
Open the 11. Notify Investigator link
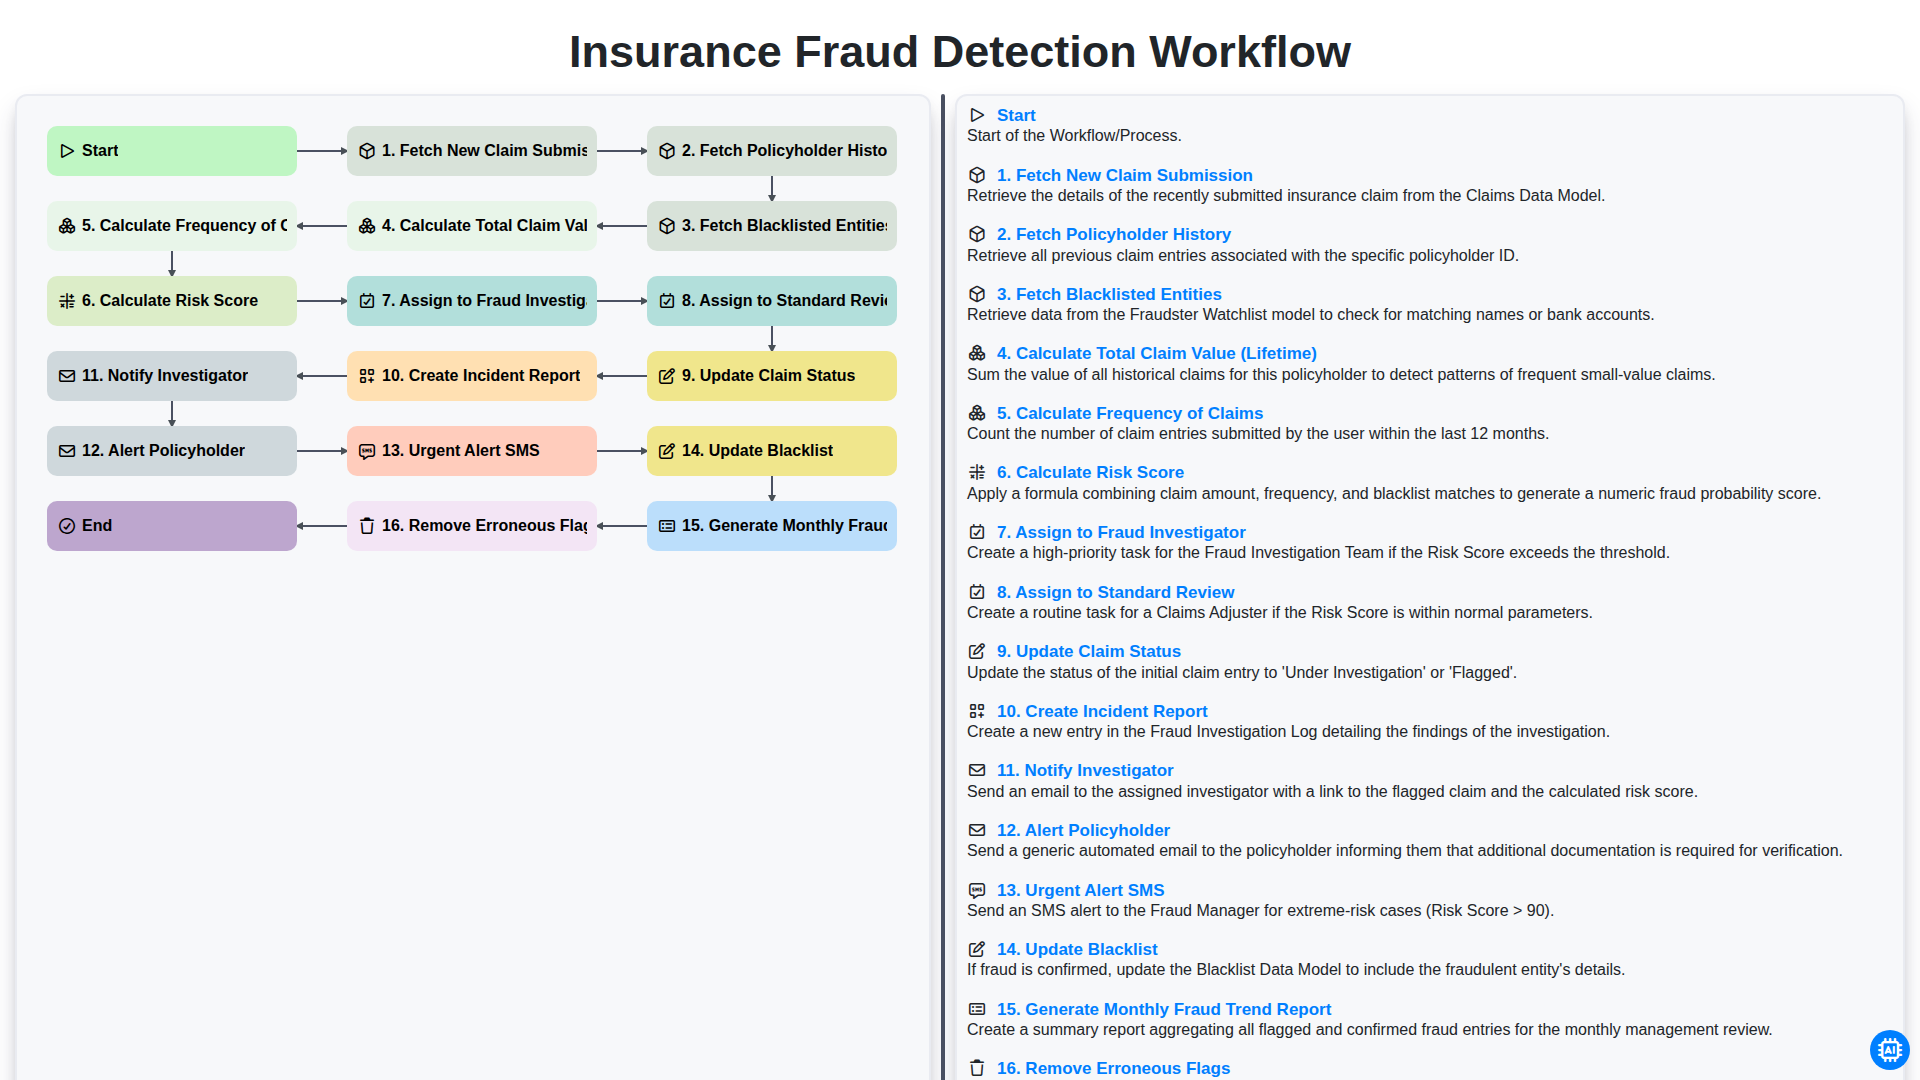click(x=1085, y=770)
